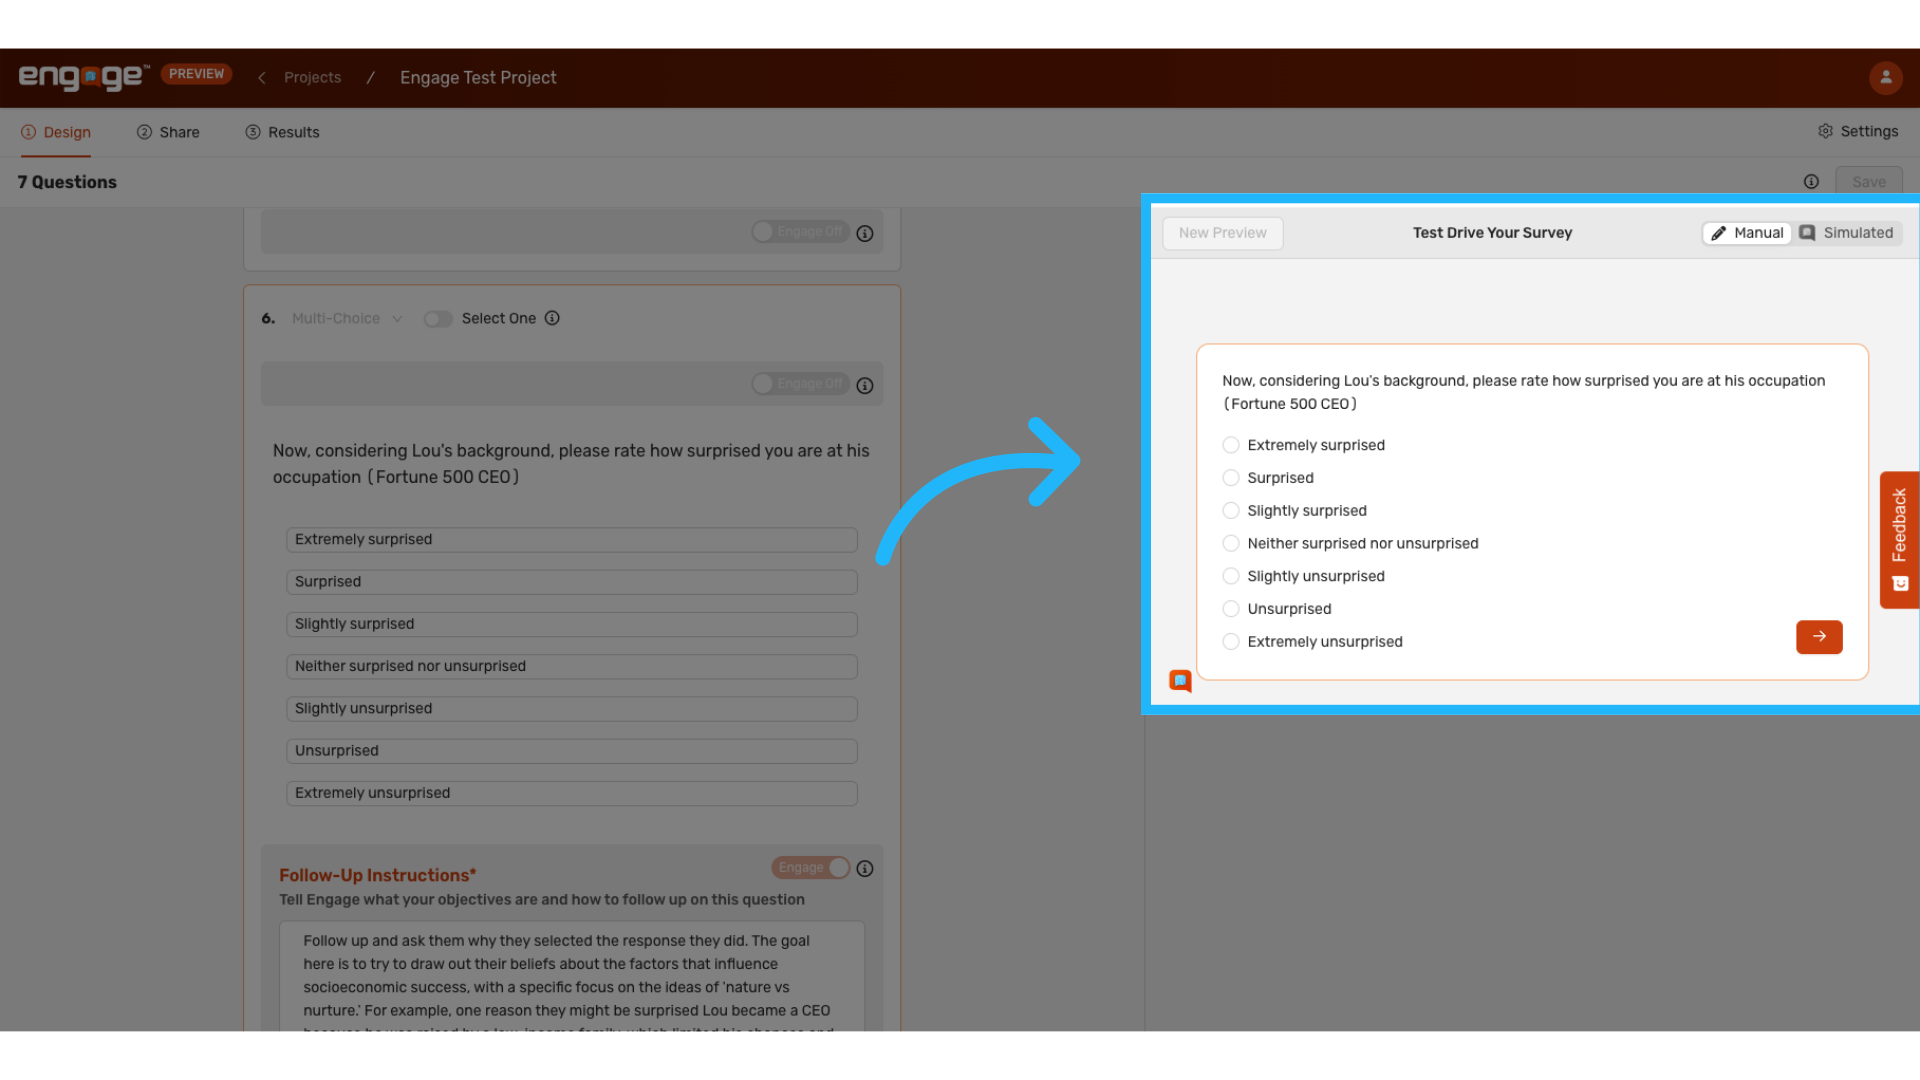Edit Neither surprised nor unsurprised answer field
The width and height of the screenshot is (1920, 1080).
point(572,666)
